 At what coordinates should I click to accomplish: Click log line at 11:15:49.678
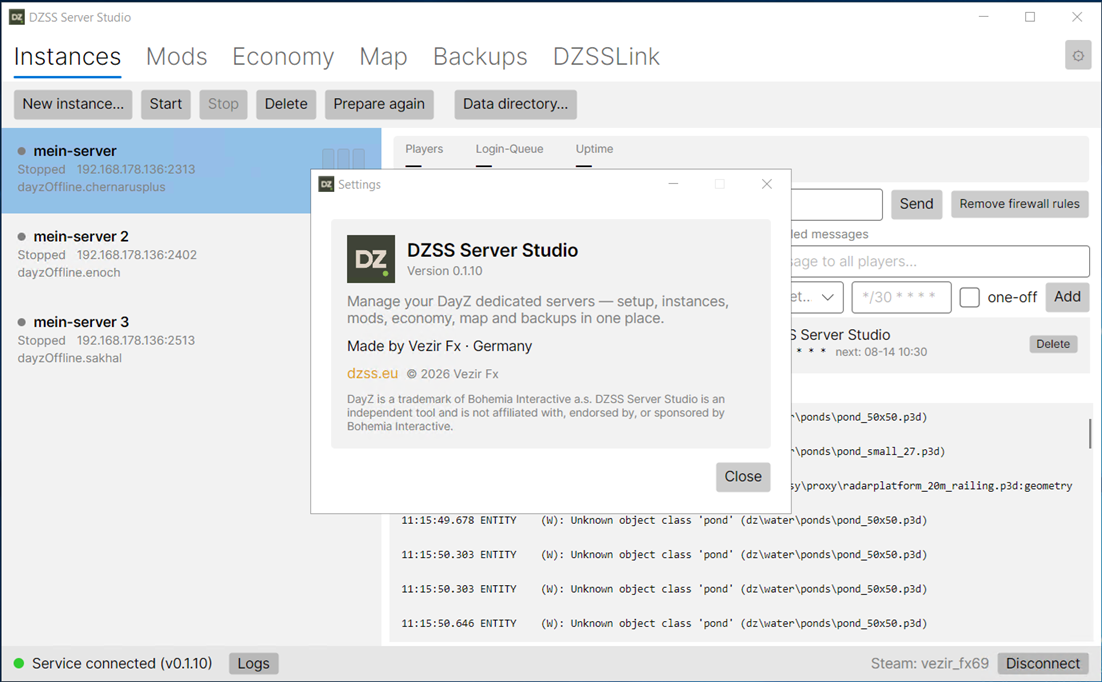(664, 520)
